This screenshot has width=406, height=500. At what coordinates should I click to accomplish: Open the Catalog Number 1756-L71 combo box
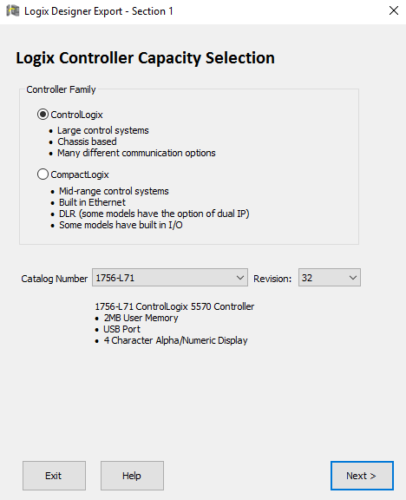pos(170,278)
